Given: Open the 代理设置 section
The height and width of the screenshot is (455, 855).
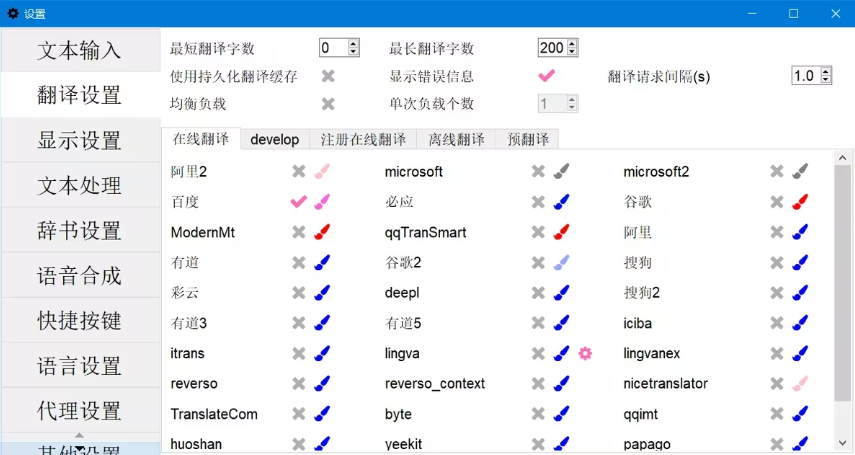Looking at the screenshot, I should pos(80,411).
